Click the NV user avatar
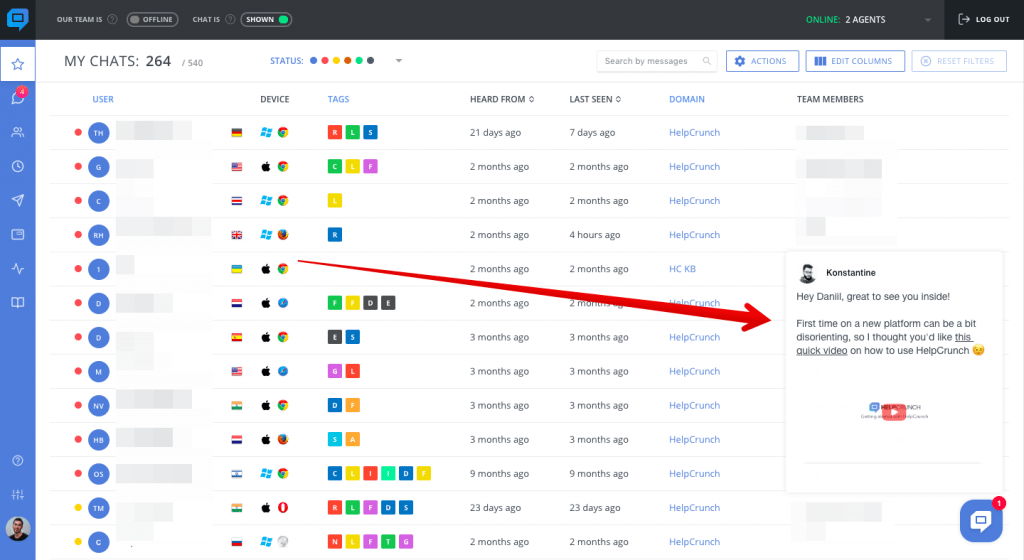 coord(99,405)
